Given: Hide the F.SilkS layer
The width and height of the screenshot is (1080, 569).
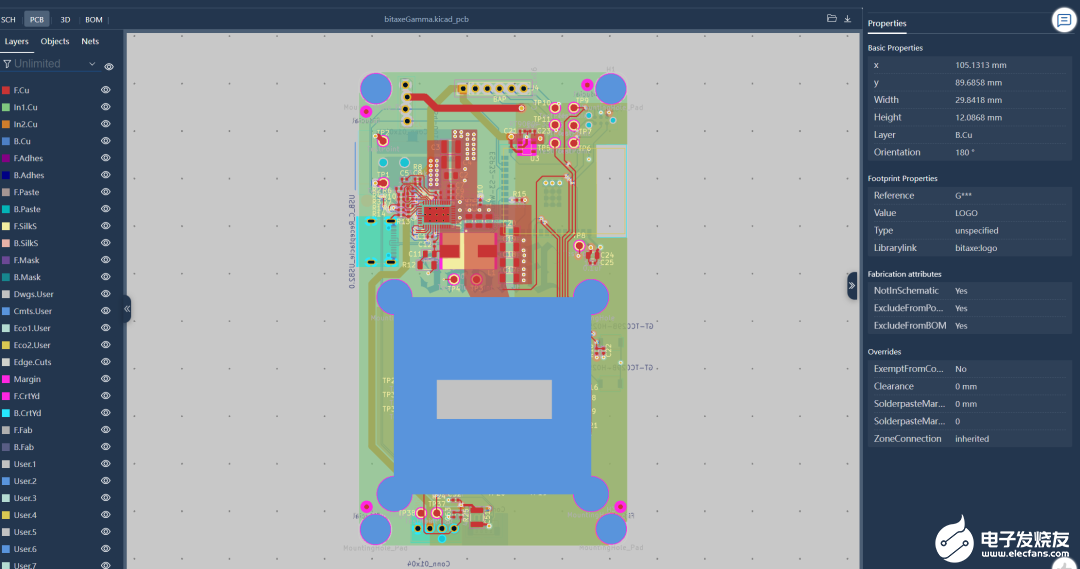Looking at the screenshot, I should (x=105, y=226).
